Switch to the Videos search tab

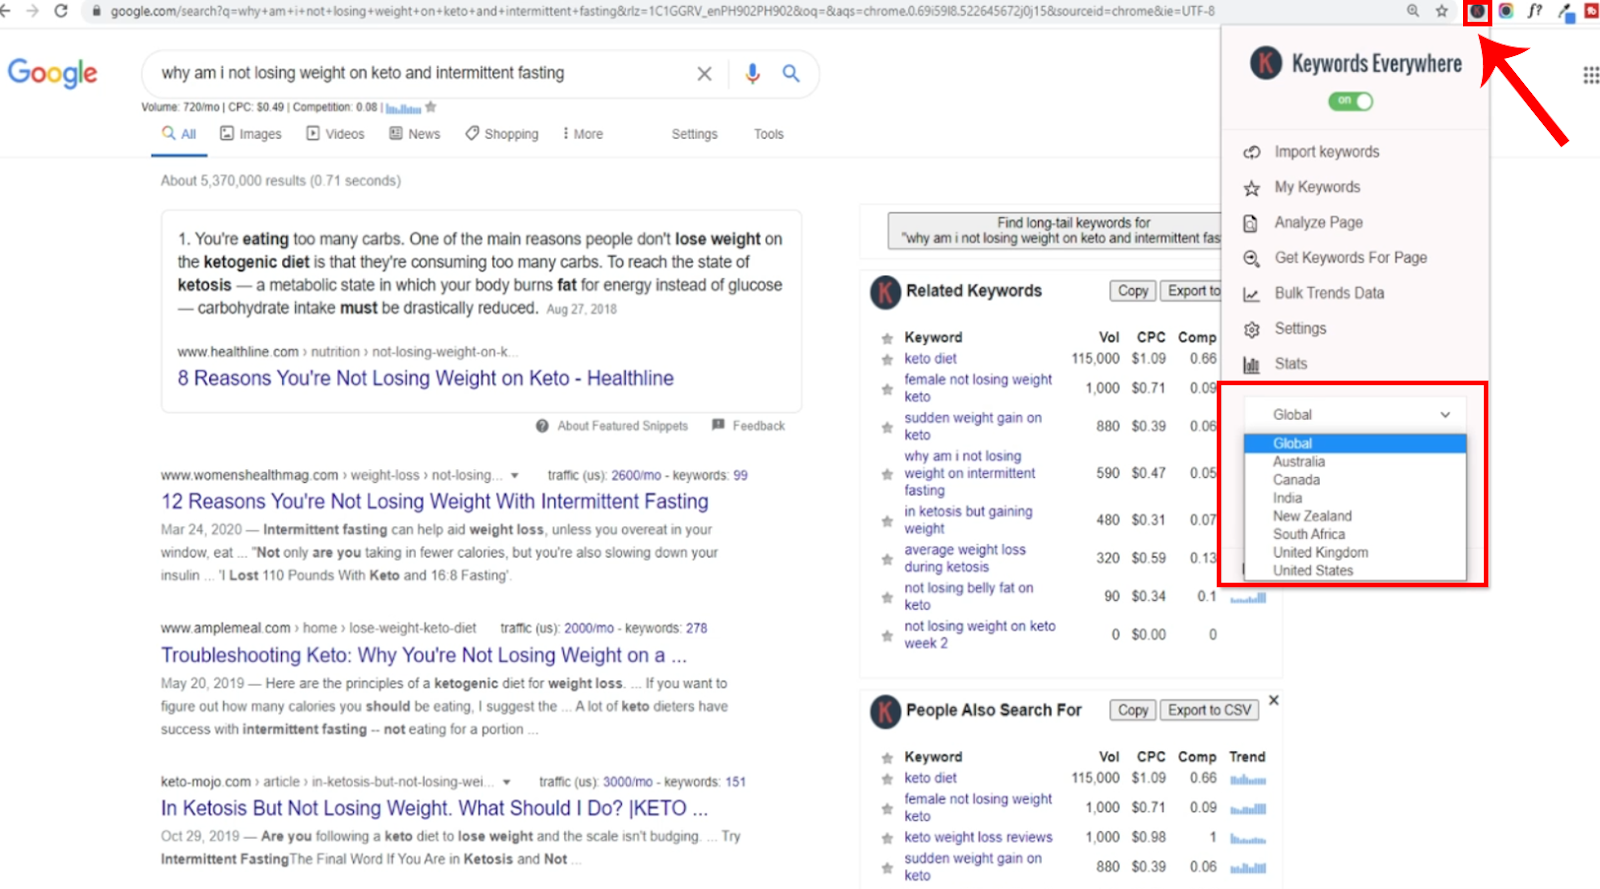tap(335, 134)
